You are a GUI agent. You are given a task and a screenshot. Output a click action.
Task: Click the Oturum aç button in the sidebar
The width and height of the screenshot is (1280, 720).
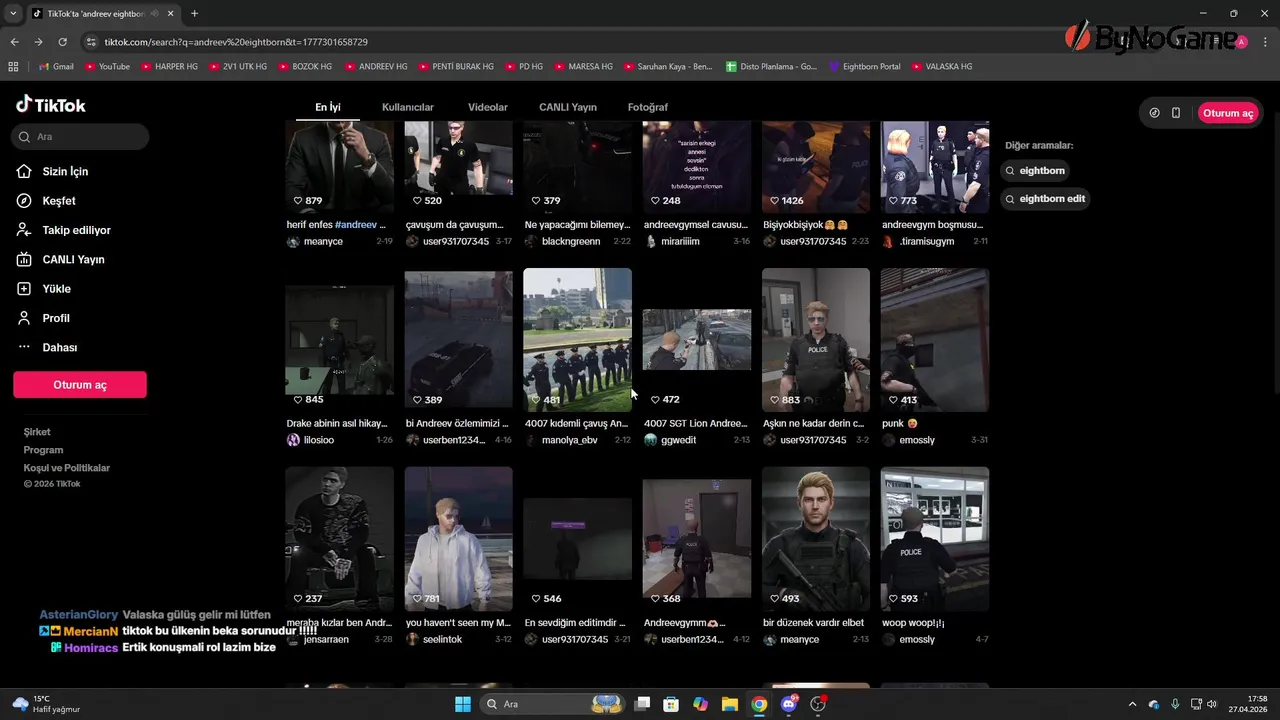tap(80, 385)
